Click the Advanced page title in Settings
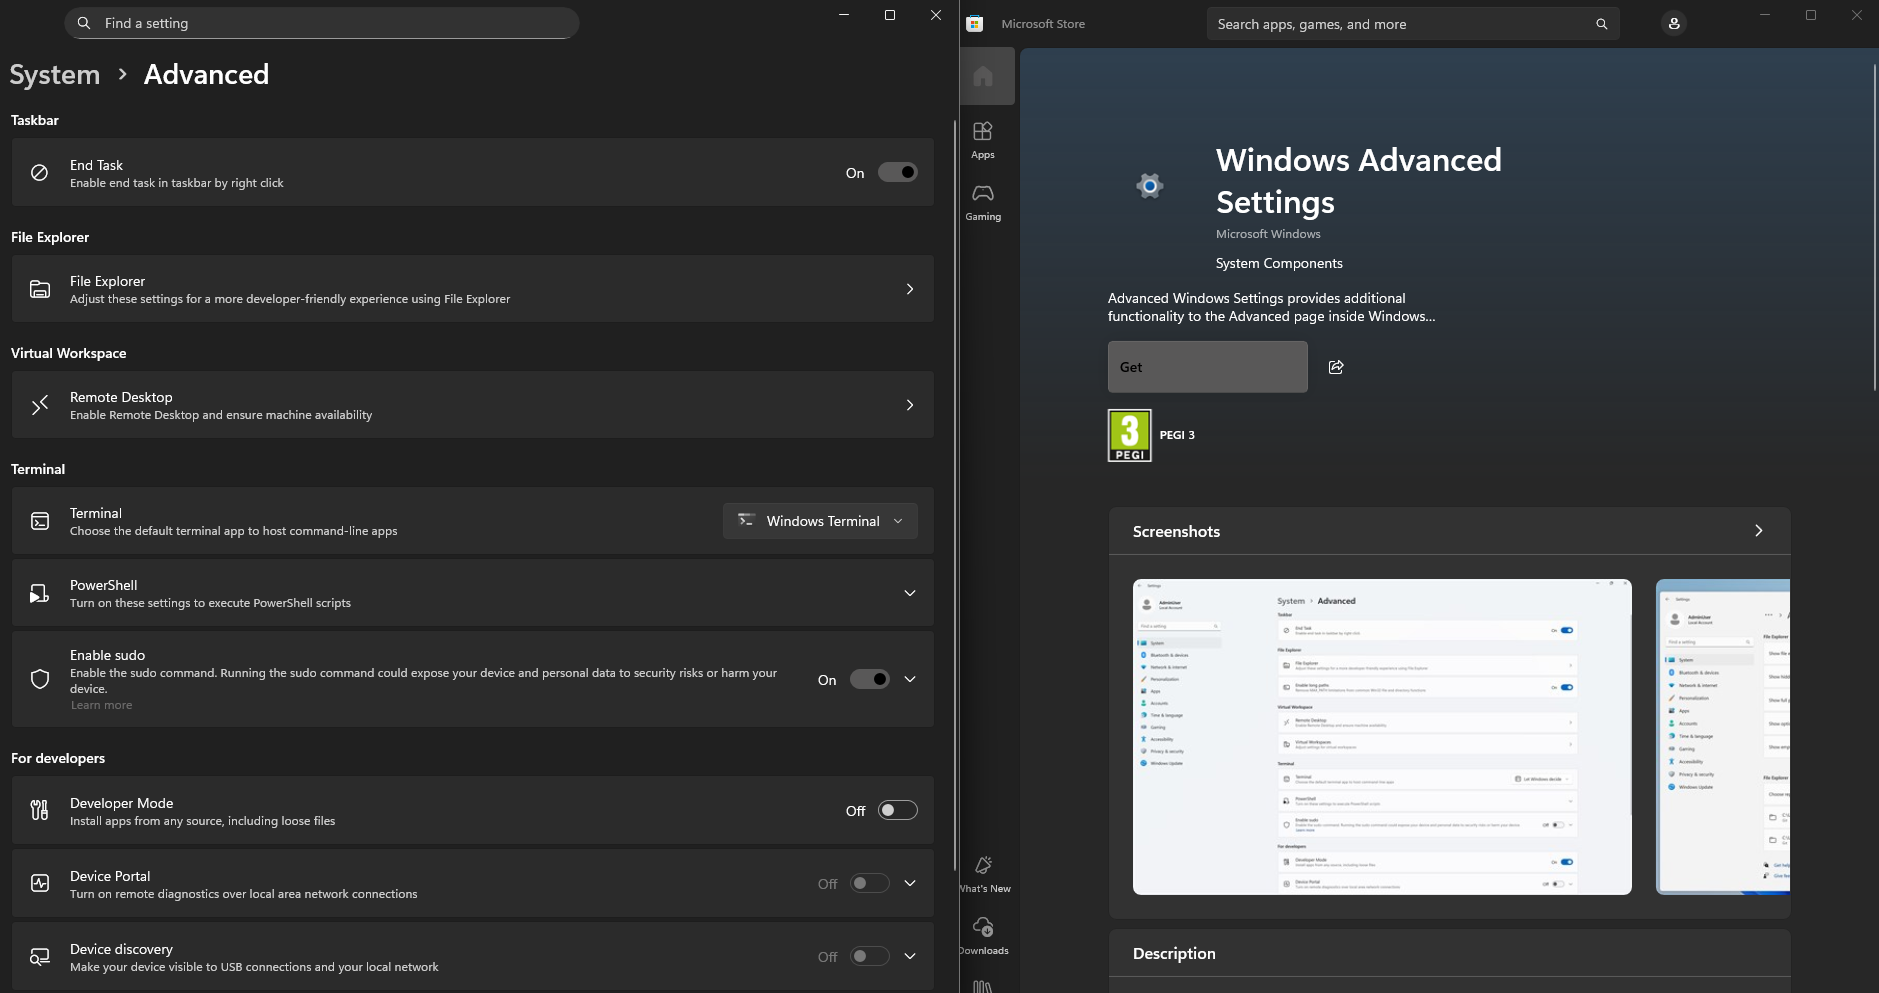The height and width of the screenshot is (993, 1879). (x=206, y=75)
